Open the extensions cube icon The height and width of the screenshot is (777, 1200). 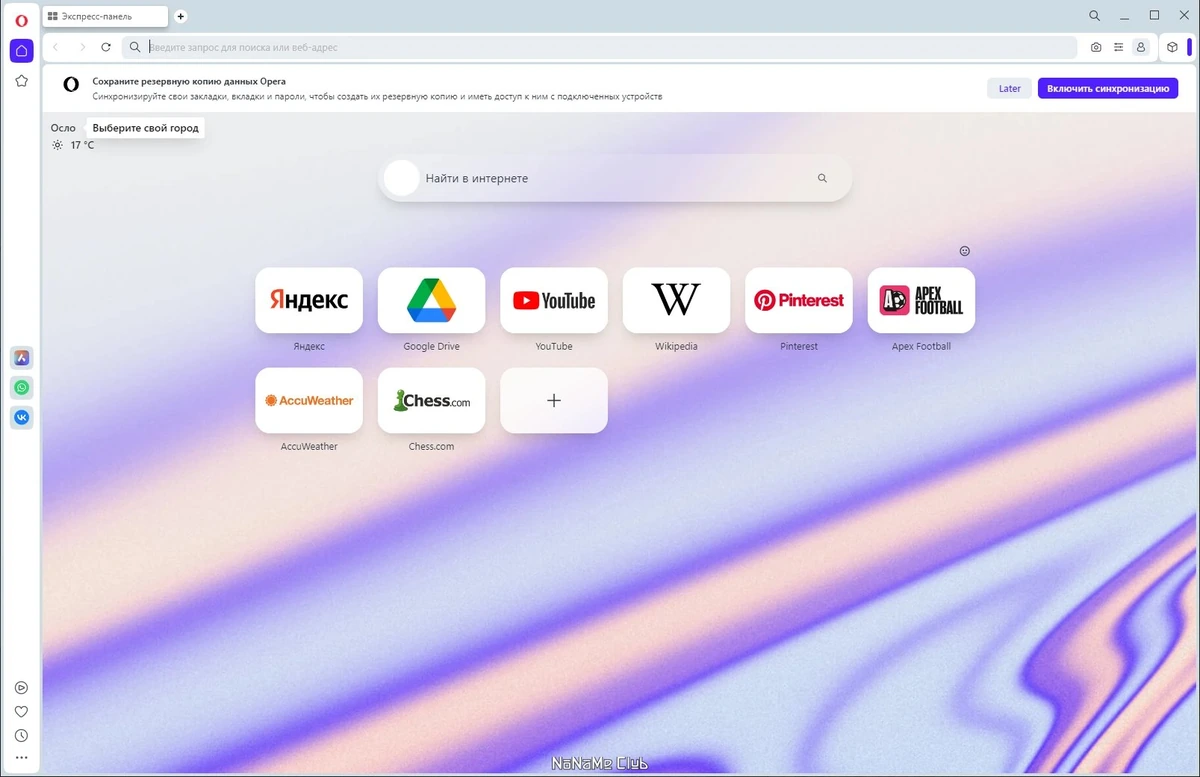pyautogui.click(x=1172, y=47)
